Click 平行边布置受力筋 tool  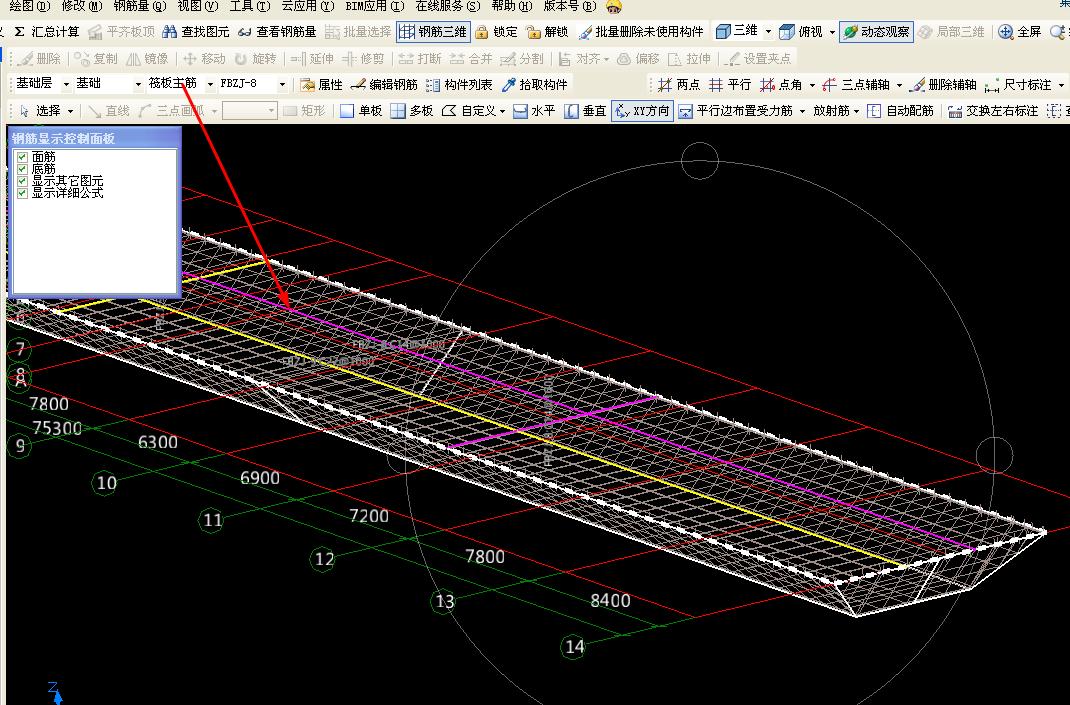[736, 111]
